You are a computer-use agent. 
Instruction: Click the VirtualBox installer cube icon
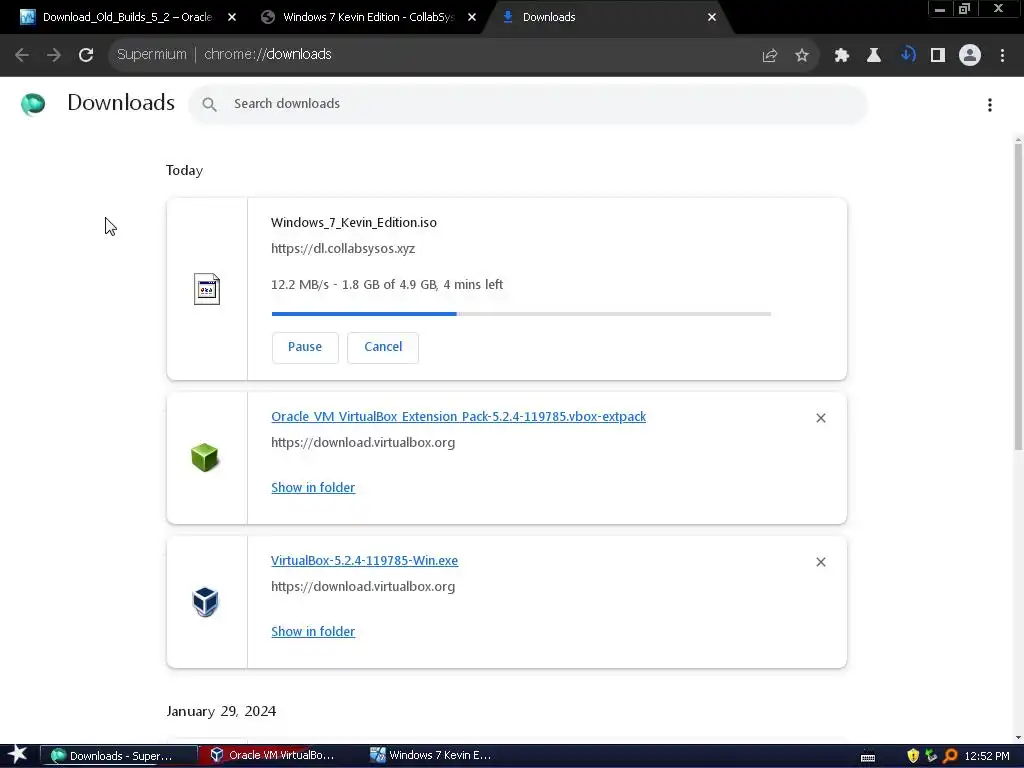pyautogui.click(x=205, y=601)
